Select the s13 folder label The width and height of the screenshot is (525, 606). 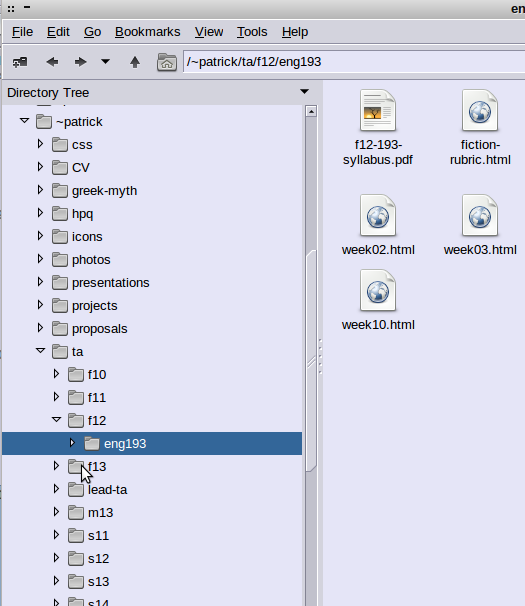click(x=98, y=582)
